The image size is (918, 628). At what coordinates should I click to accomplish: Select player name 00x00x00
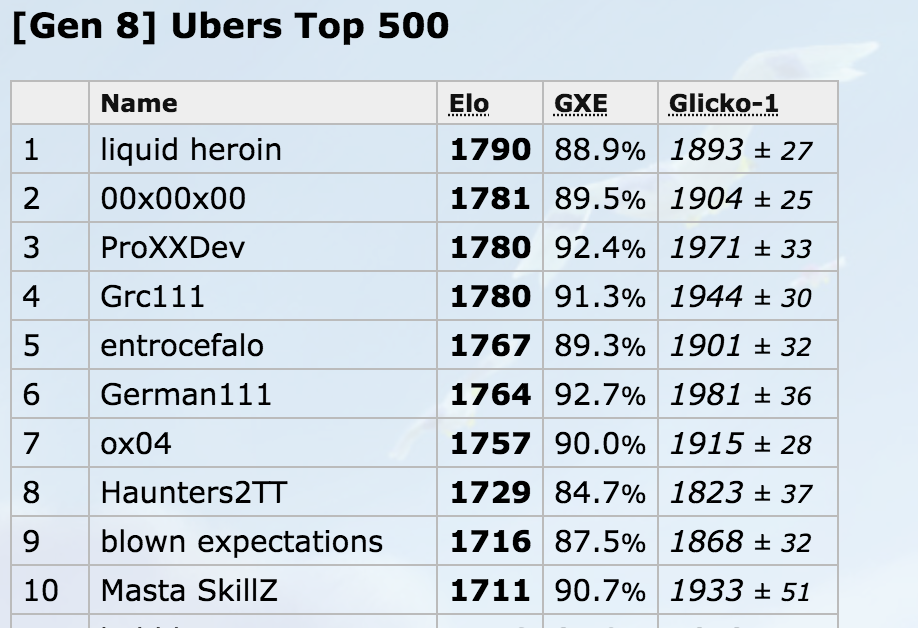pyautogui.click(x=173, y=198)
